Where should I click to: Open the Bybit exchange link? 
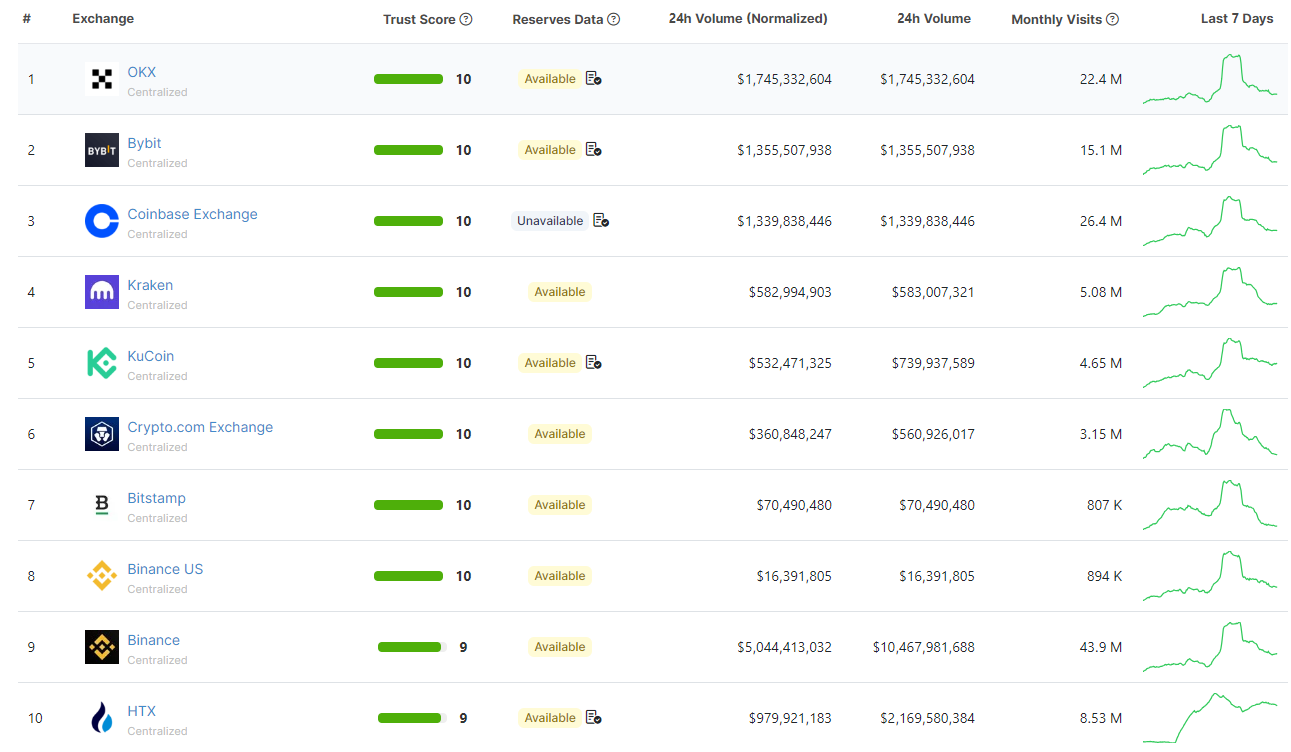(x=145, y=143)
